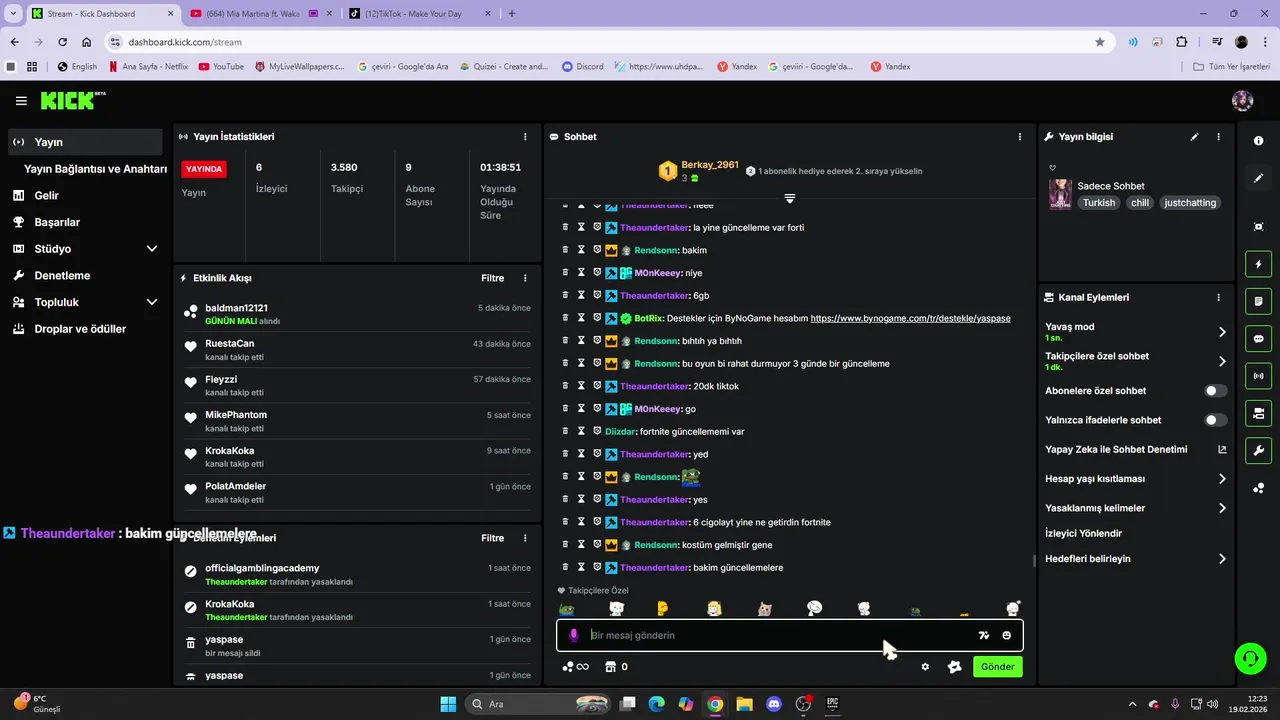Click İzleyici Yönlendir option

(1083, 534)
